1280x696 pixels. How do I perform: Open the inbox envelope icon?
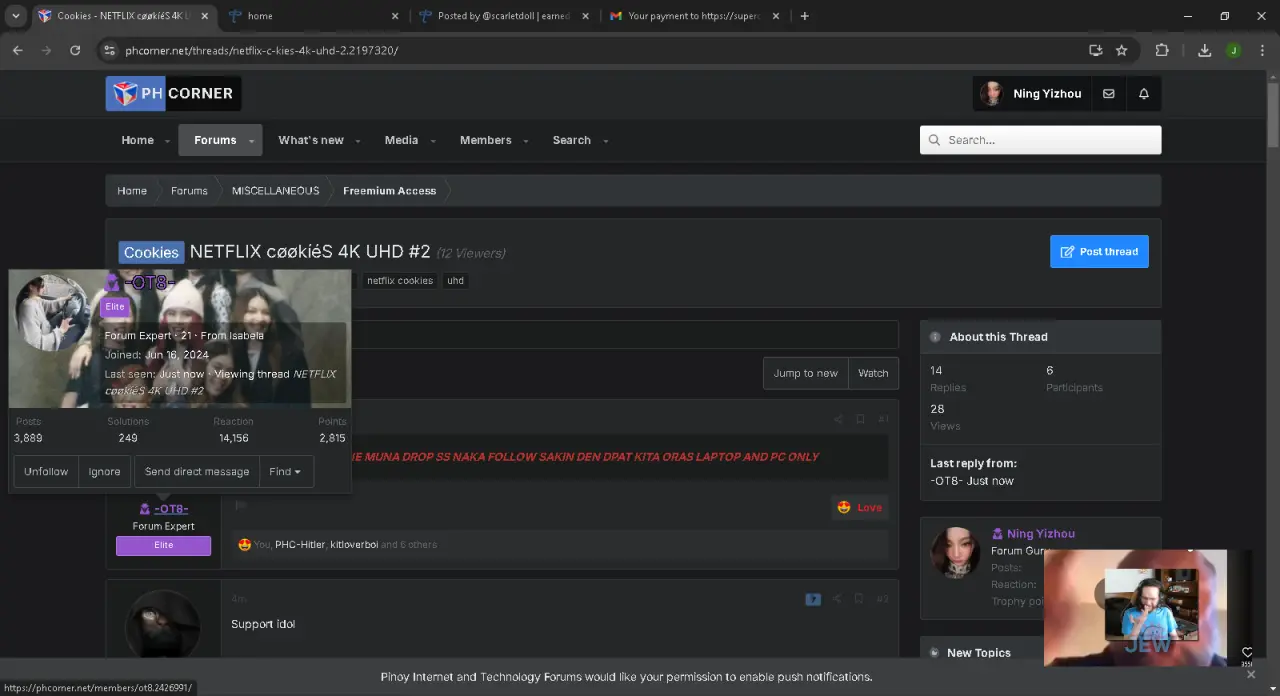pyautogui.click(x=1109, y=93)
